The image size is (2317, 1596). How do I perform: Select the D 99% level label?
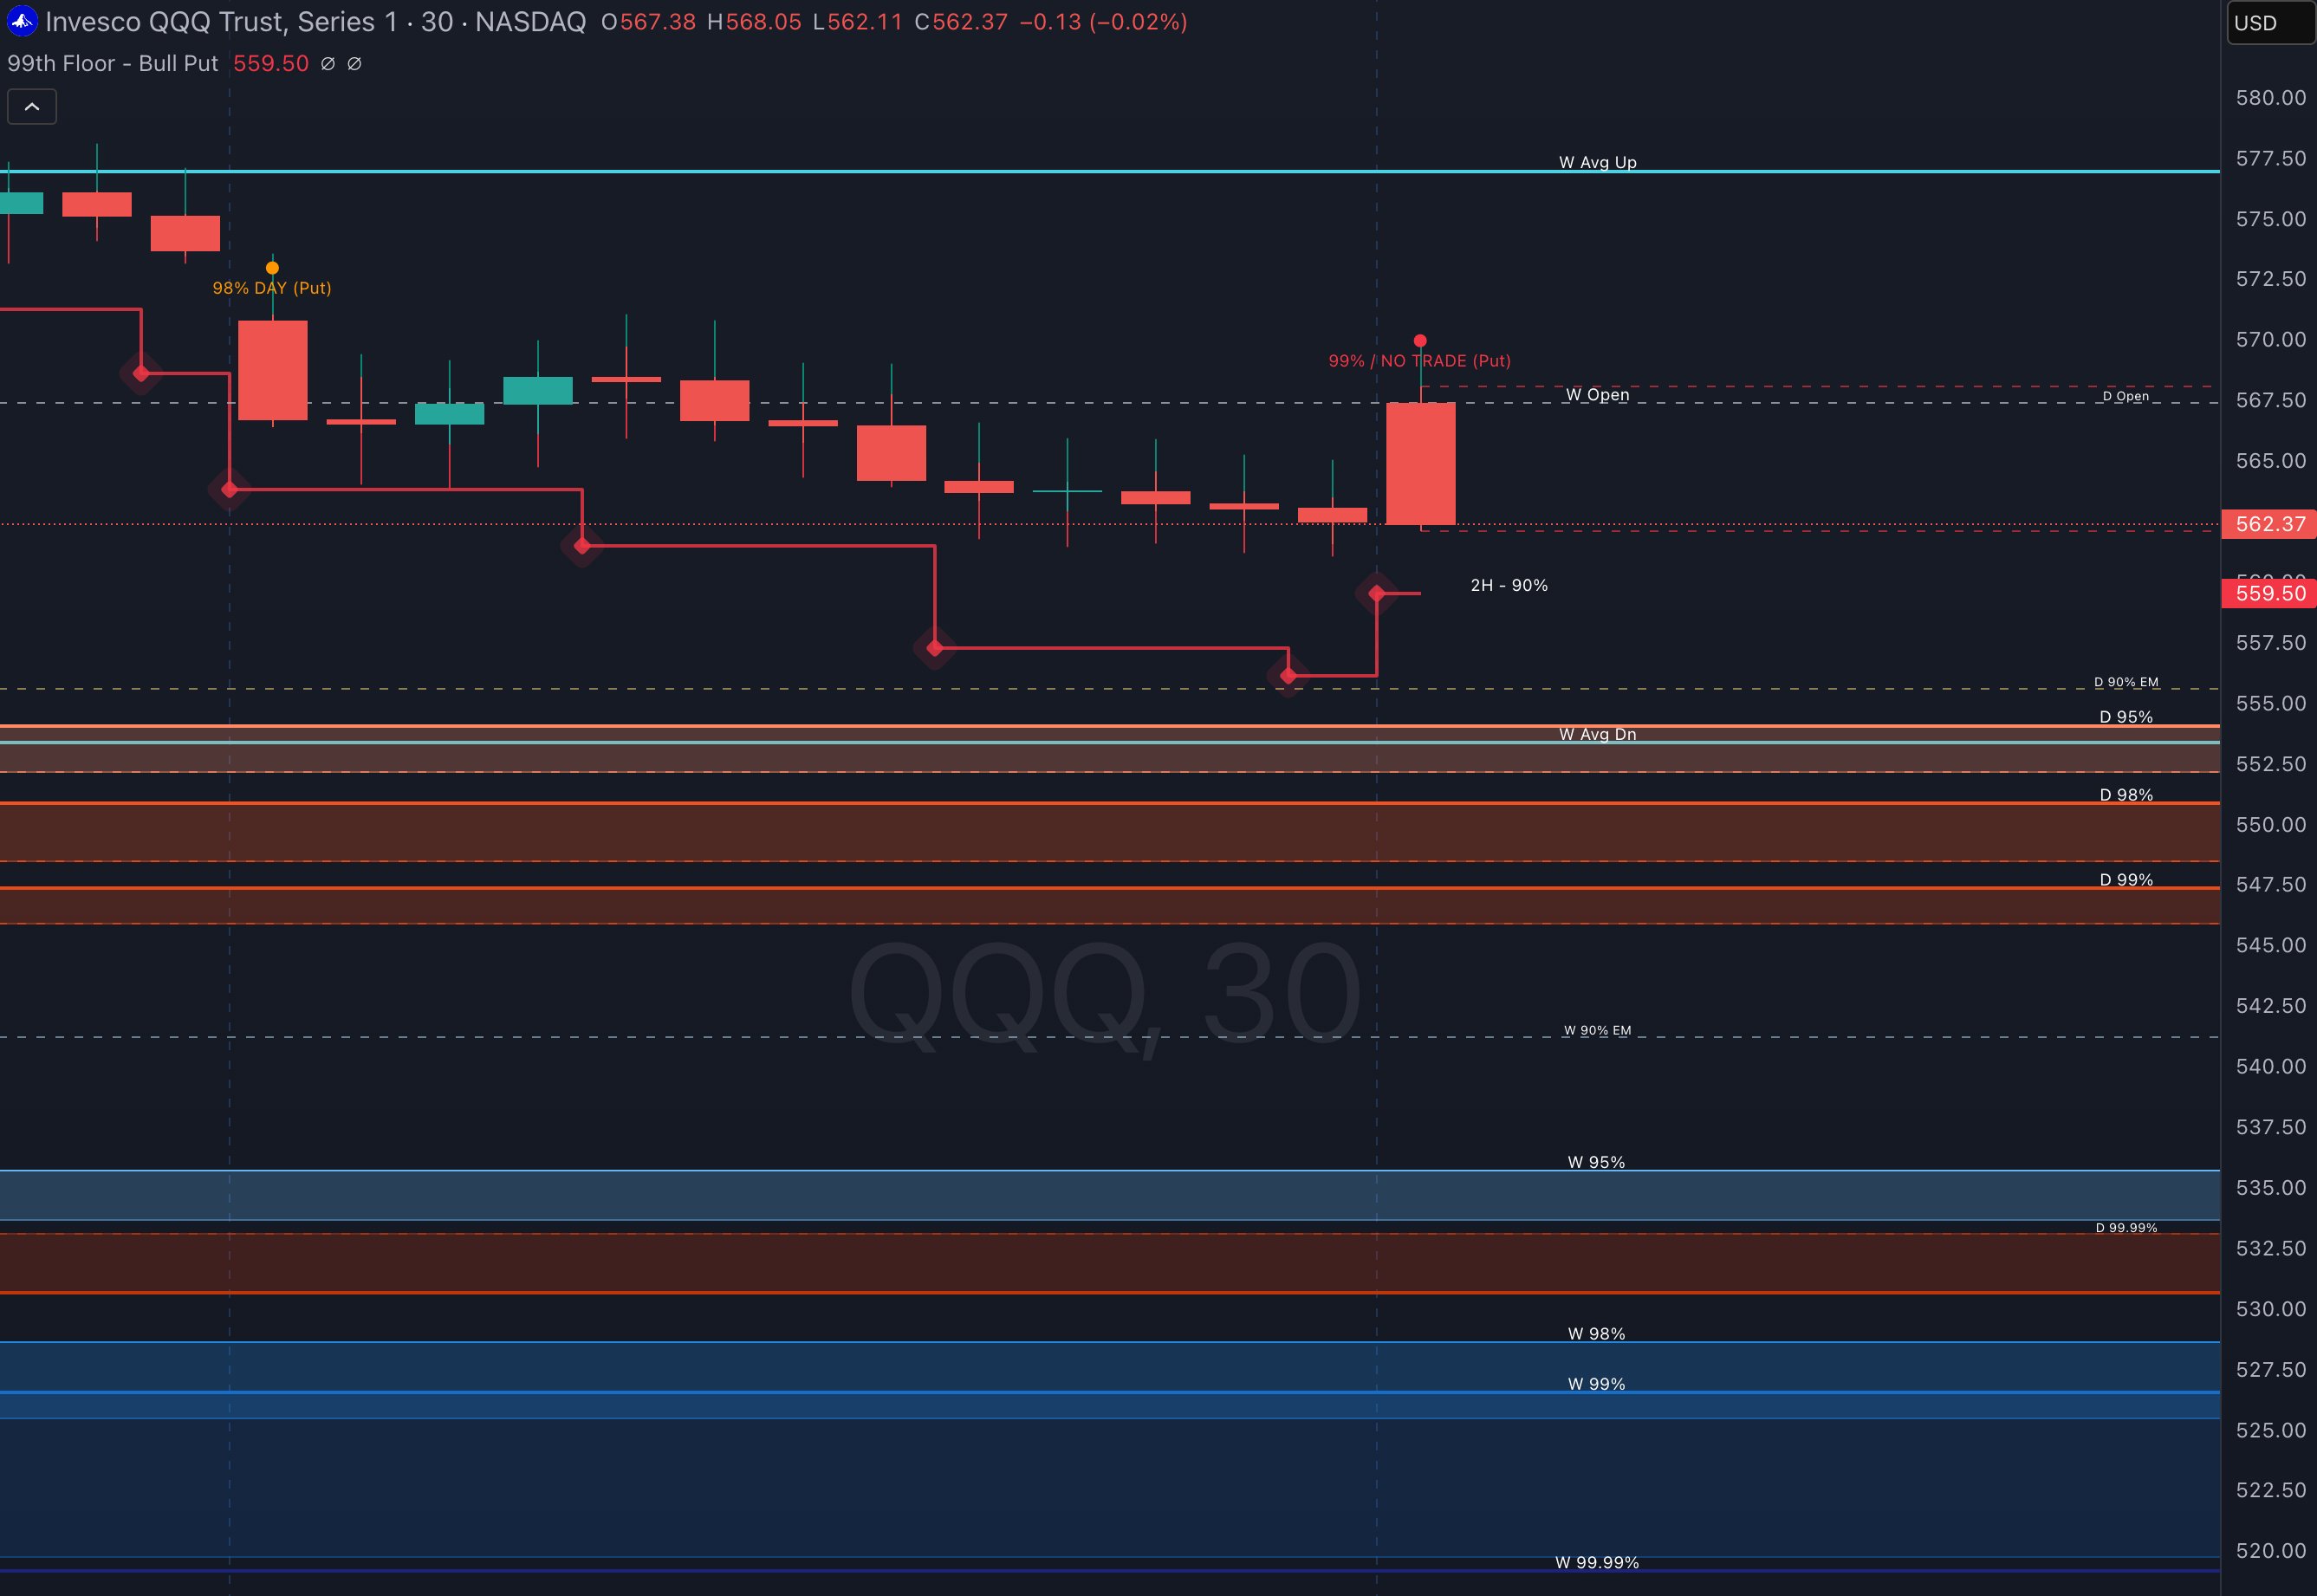point(2126,880)
